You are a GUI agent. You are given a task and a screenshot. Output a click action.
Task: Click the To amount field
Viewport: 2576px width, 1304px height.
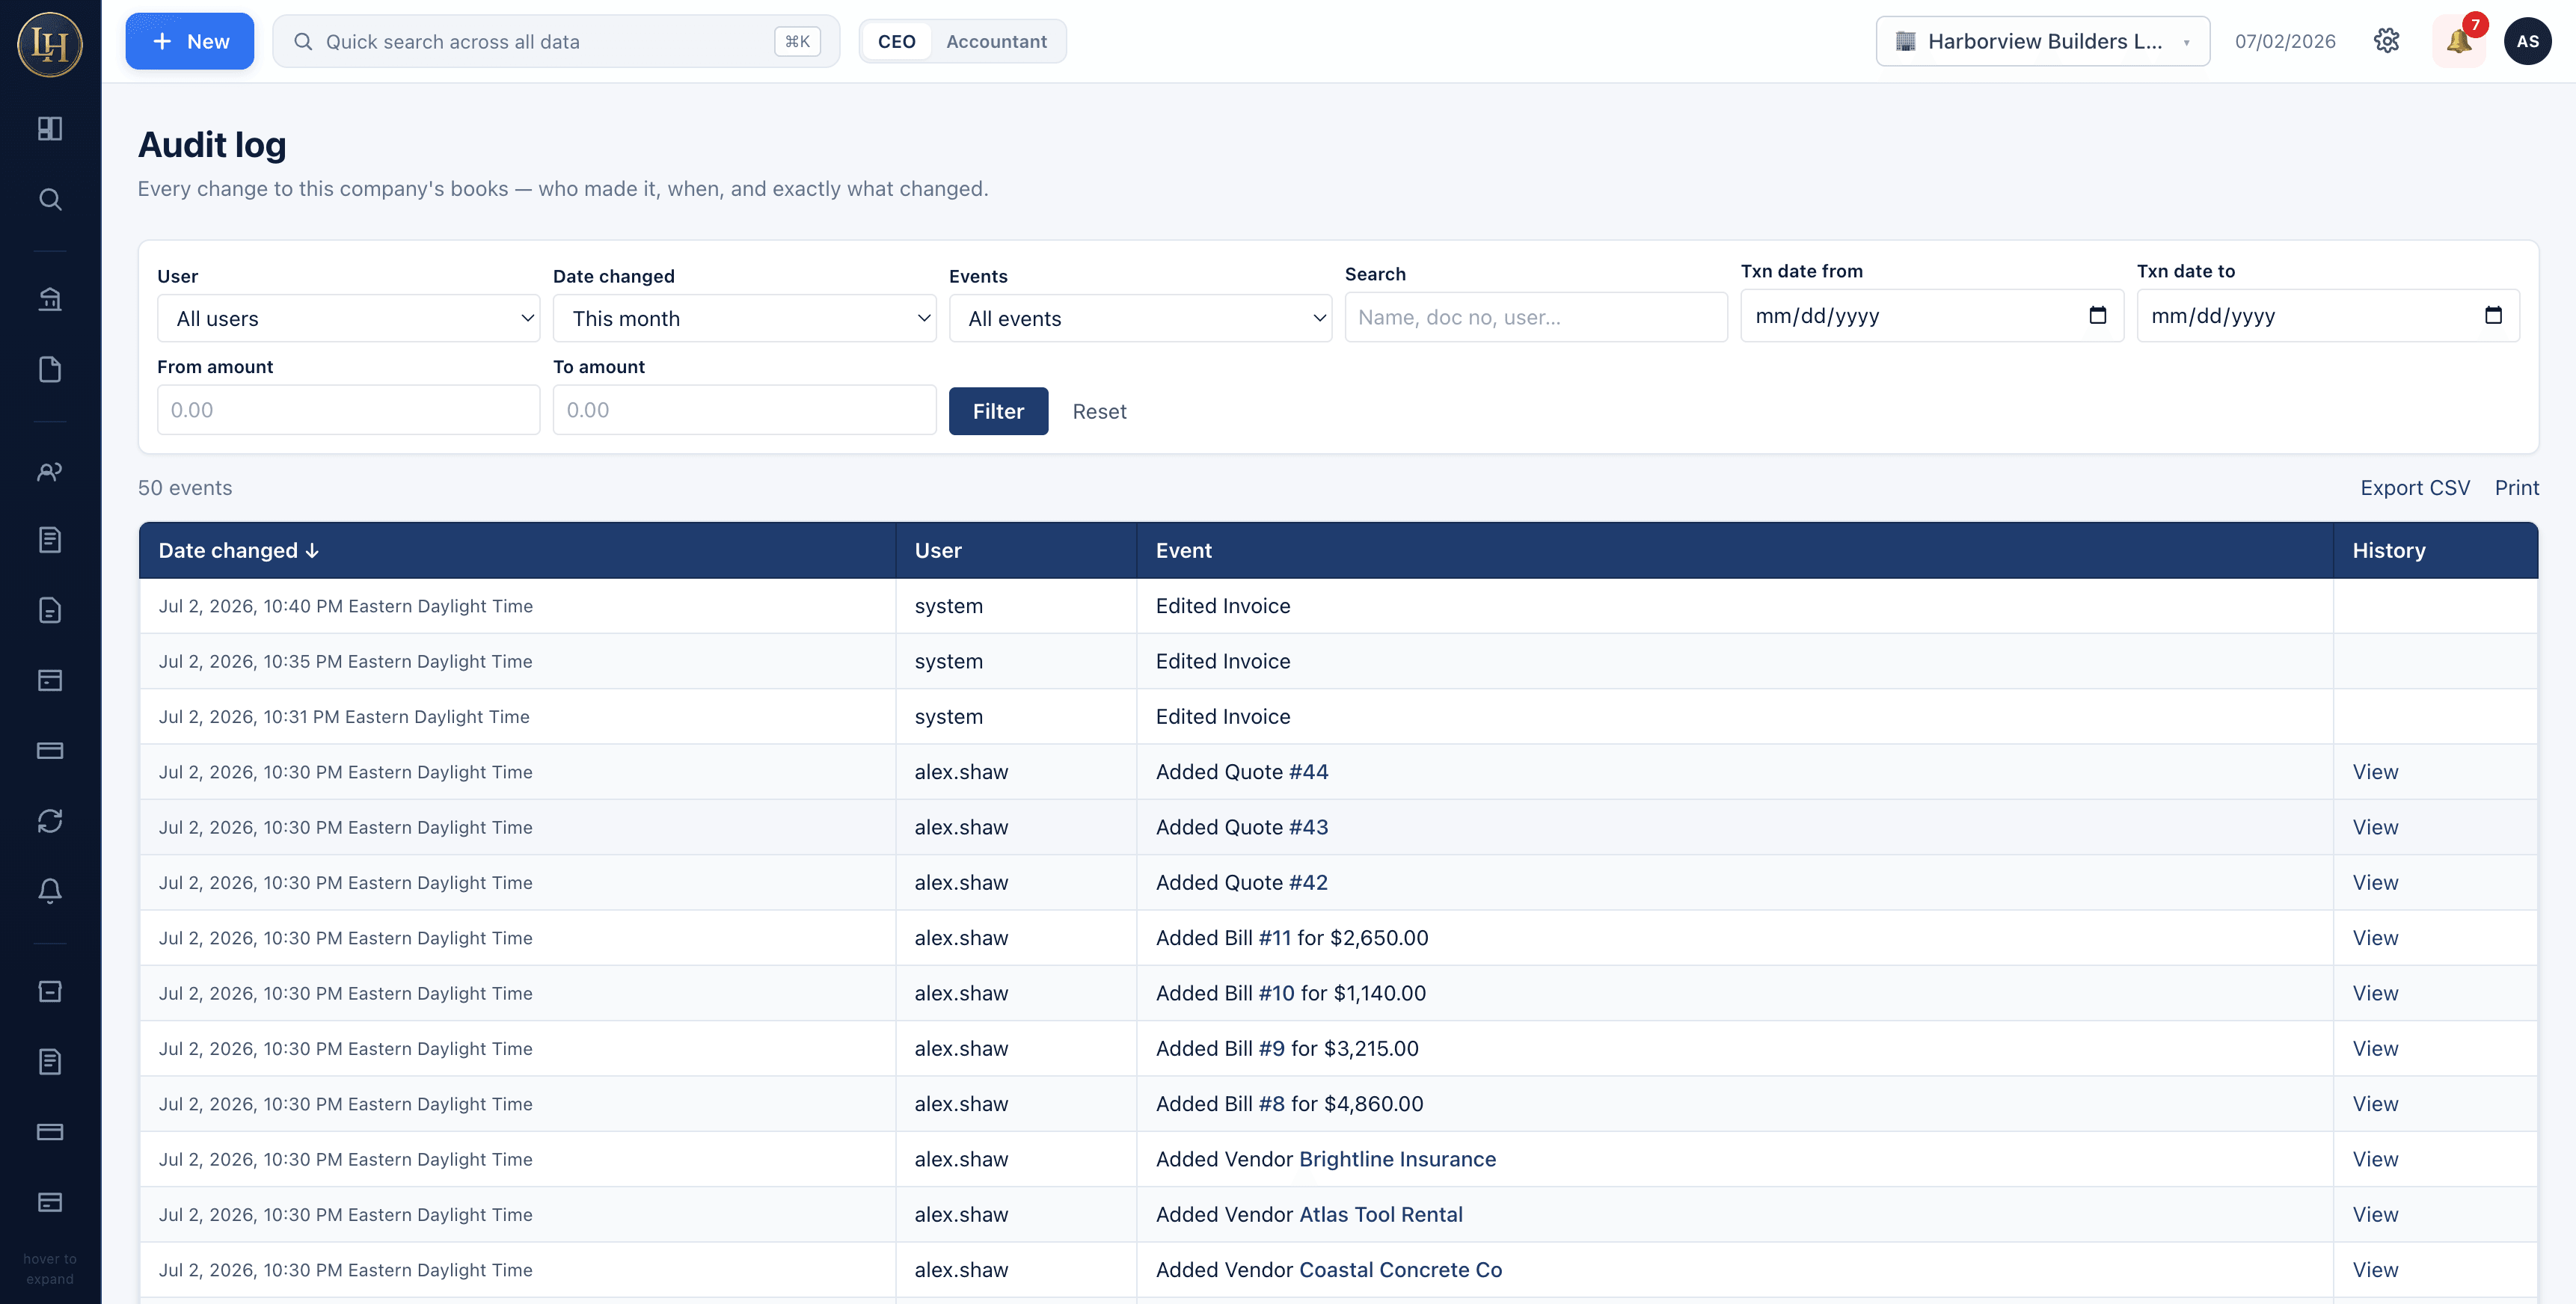pos(744,410)
